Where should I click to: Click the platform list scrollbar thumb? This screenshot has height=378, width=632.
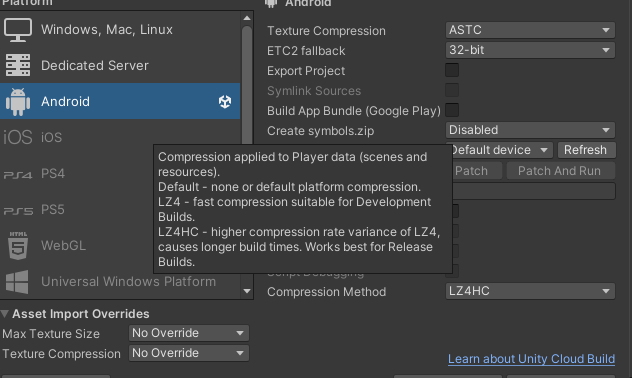point(247,85)
